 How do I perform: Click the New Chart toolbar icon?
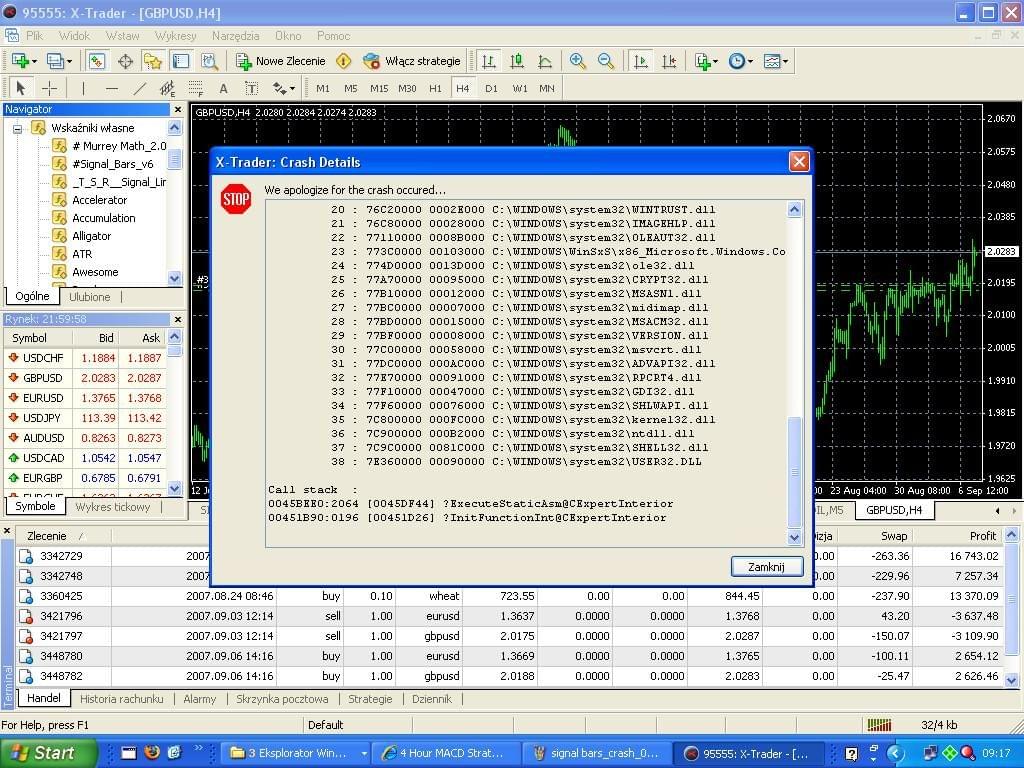(x=19, y=61)
